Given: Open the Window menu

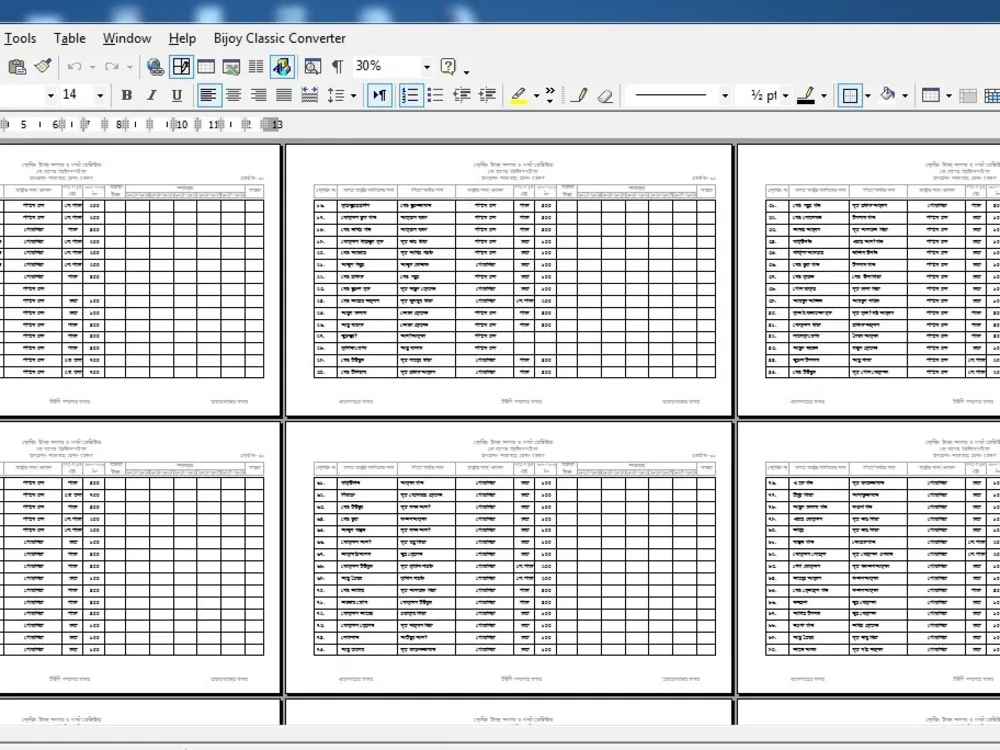Looking at the screenshot, I should (x=127, y=38).
